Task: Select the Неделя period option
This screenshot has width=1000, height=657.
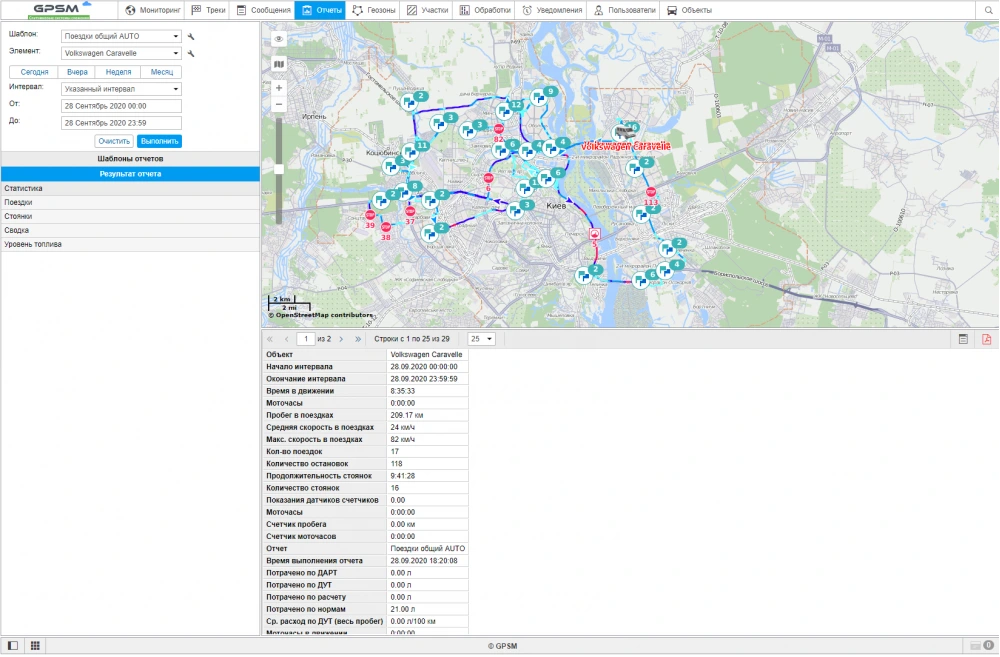Action: (118, 72)
